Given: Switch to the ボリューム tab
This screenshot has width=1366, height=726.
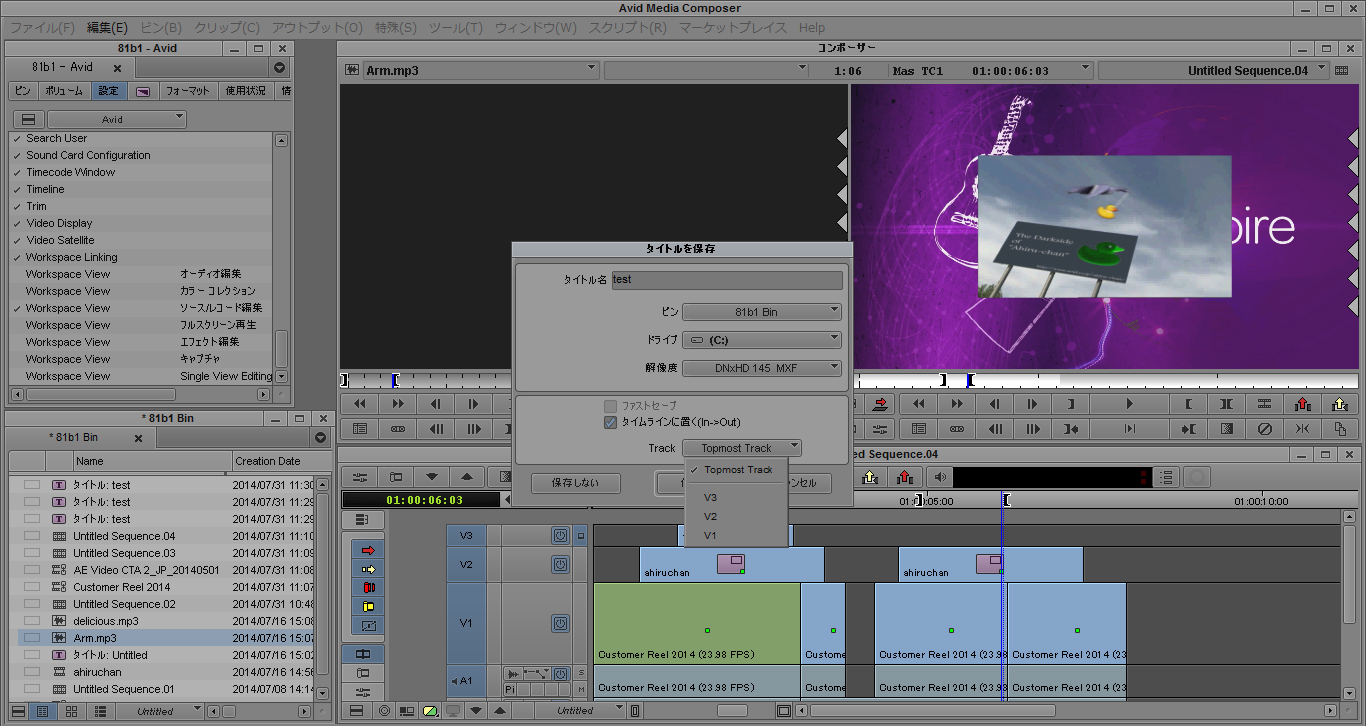Looking at the screenshot, I should (64, 91).
